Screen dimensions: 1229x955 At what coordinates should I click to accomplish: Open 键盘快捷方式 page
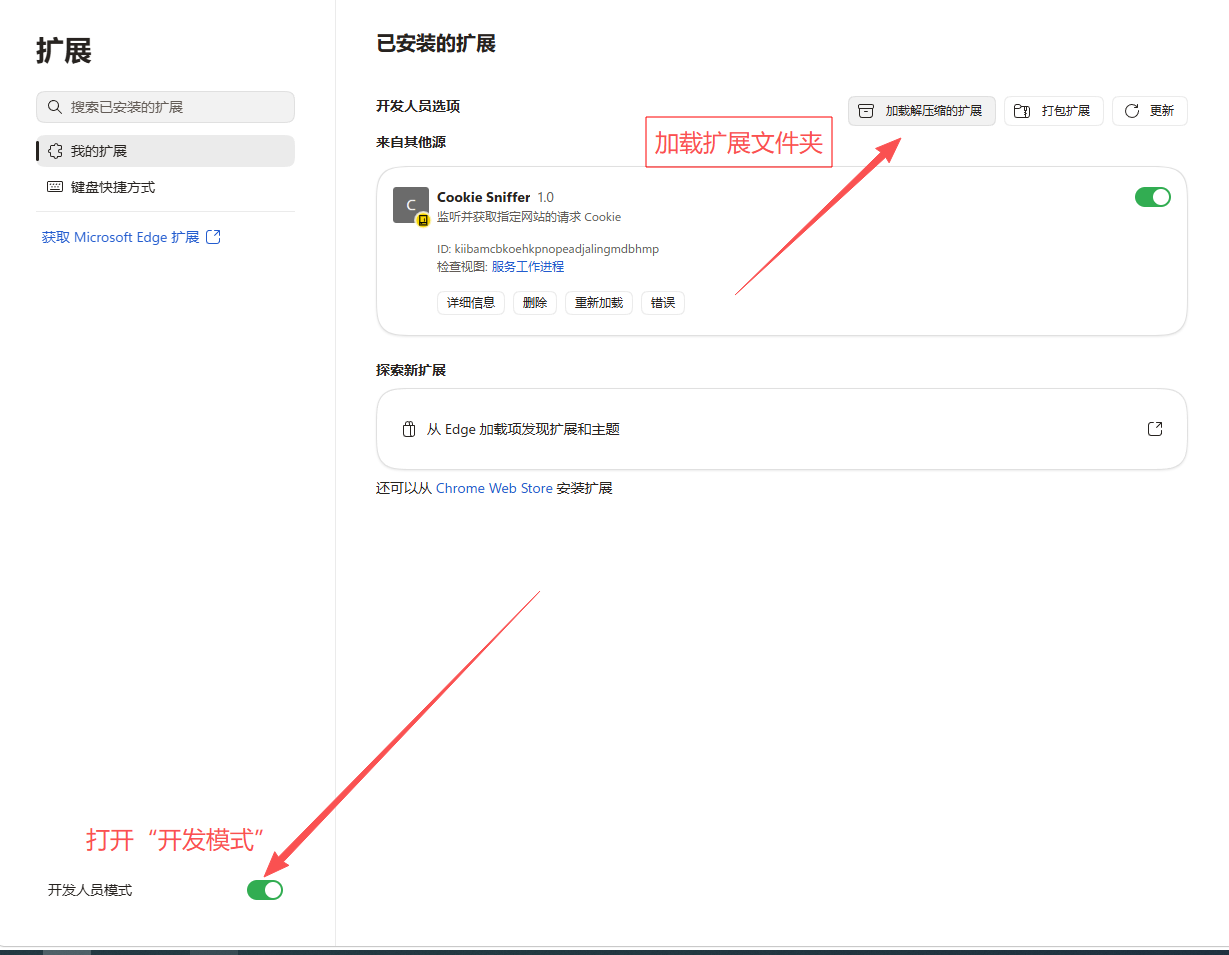pyautogui.click(x=165, y=187)
